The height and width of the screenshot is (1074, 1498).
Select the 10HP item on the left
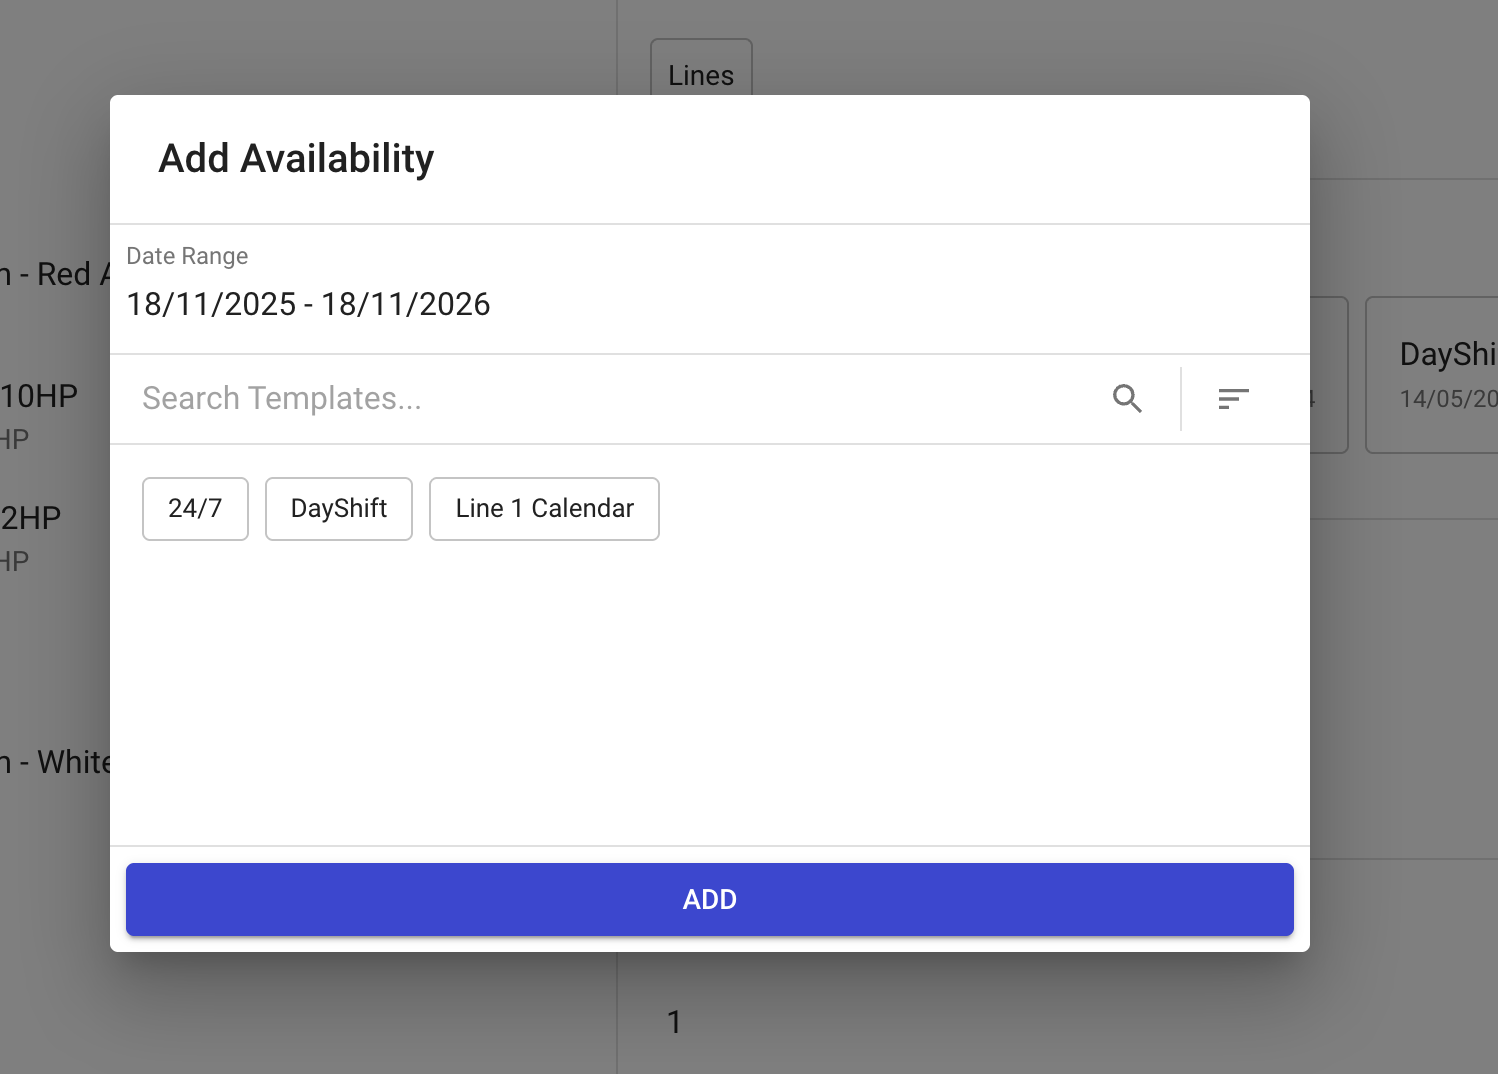coord(40,397)
